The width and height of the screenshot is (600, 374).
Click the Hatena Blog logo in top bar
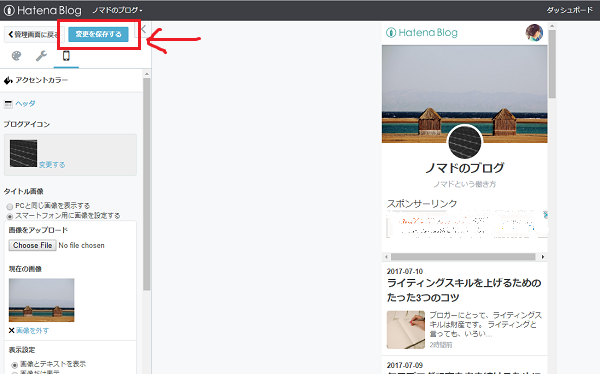[43, 10]
